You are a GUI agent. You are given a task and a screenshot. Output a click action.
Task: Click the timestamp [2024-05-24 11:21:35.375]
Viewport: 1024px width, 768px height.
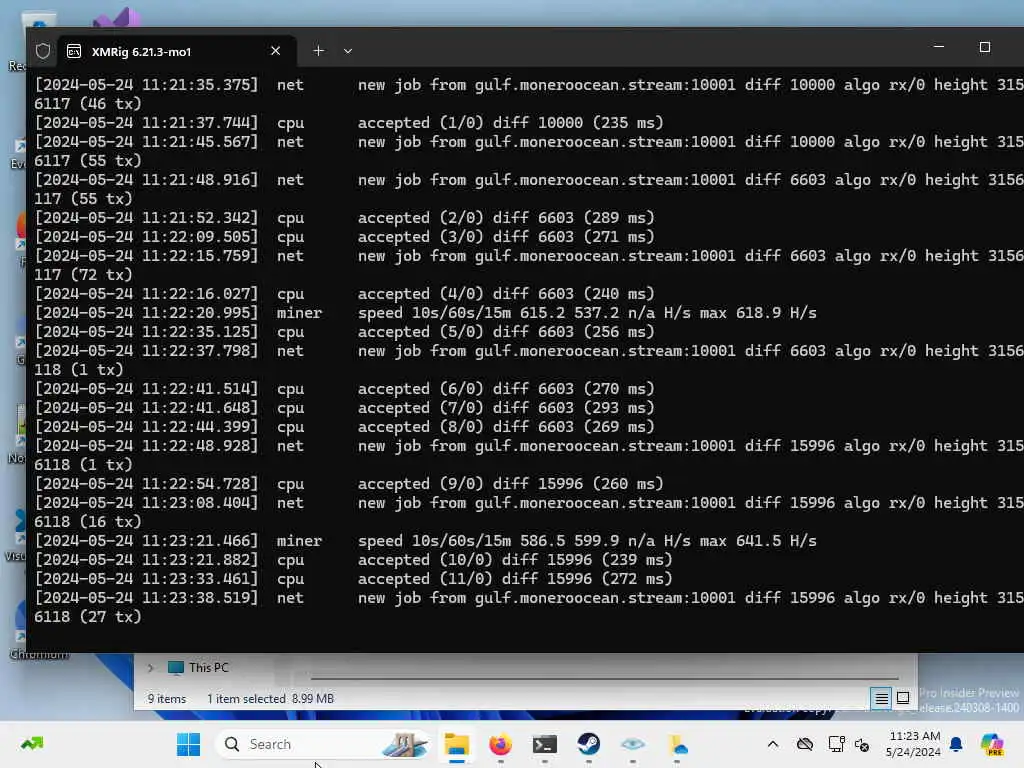point(146,85)
